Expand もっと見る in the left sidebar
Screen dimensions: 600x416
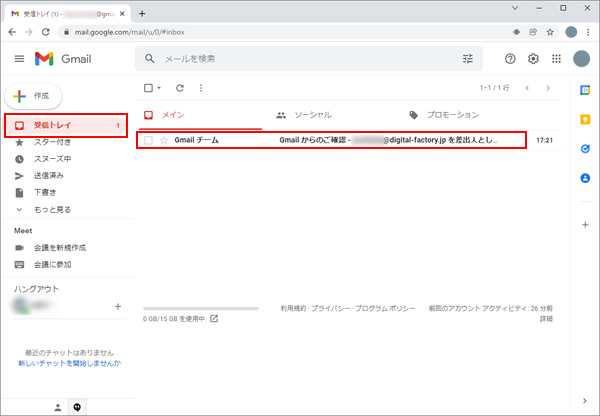point(52,209)
